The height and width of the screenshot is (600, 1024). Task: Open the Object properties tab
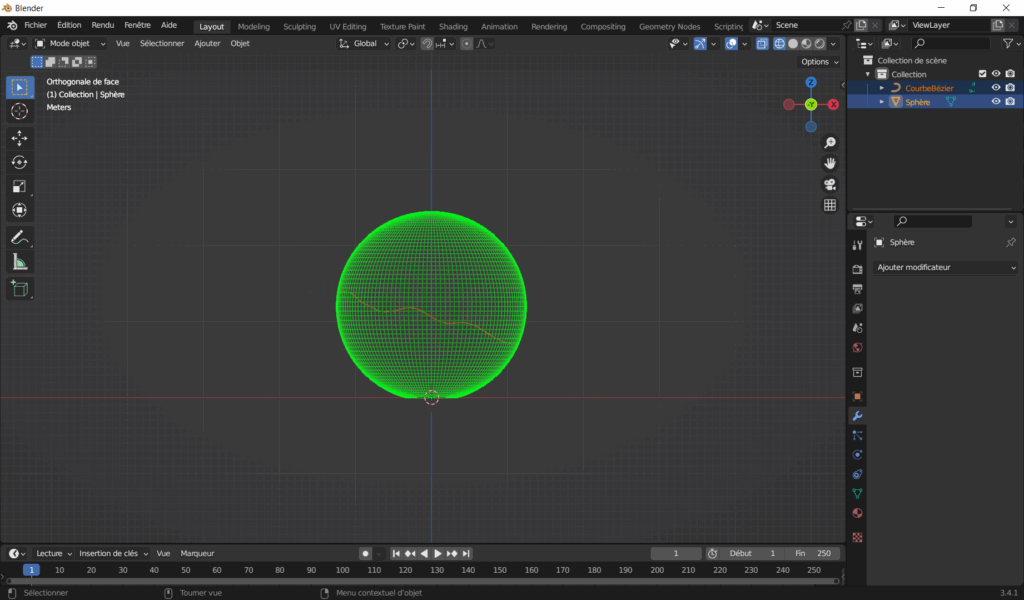tap(857, 396)
